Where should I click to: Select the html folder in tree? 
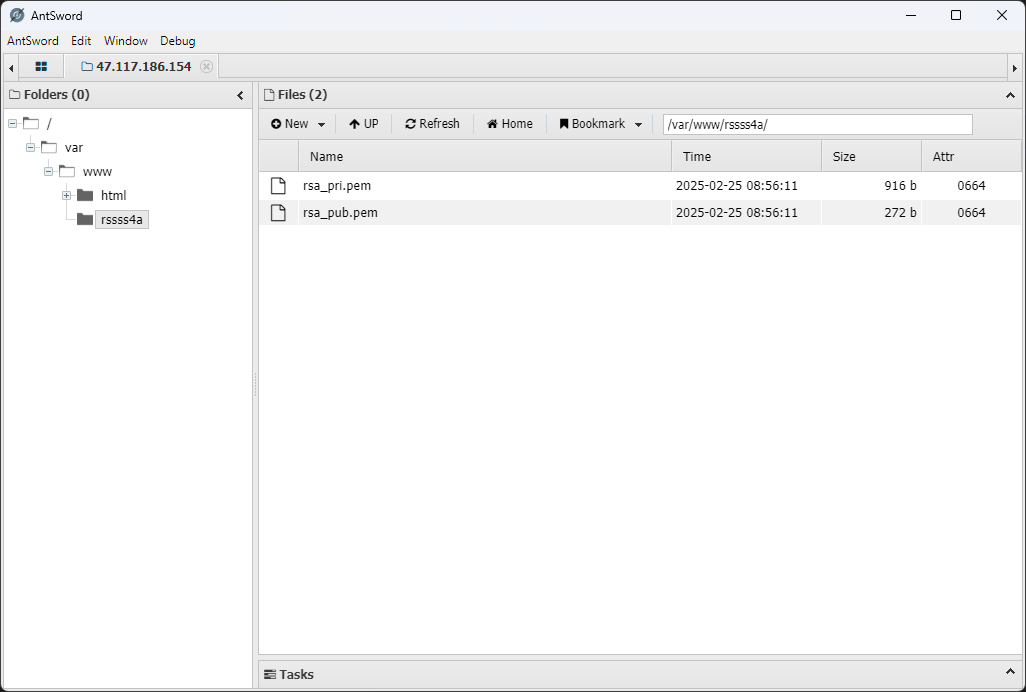(113, 196)
